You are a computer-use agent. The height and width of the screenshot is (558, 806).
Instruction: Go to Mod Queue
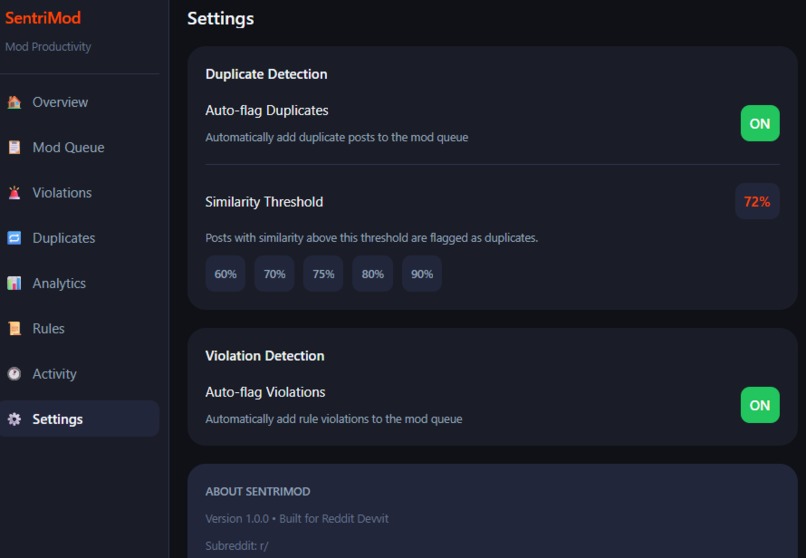point(80,147)
